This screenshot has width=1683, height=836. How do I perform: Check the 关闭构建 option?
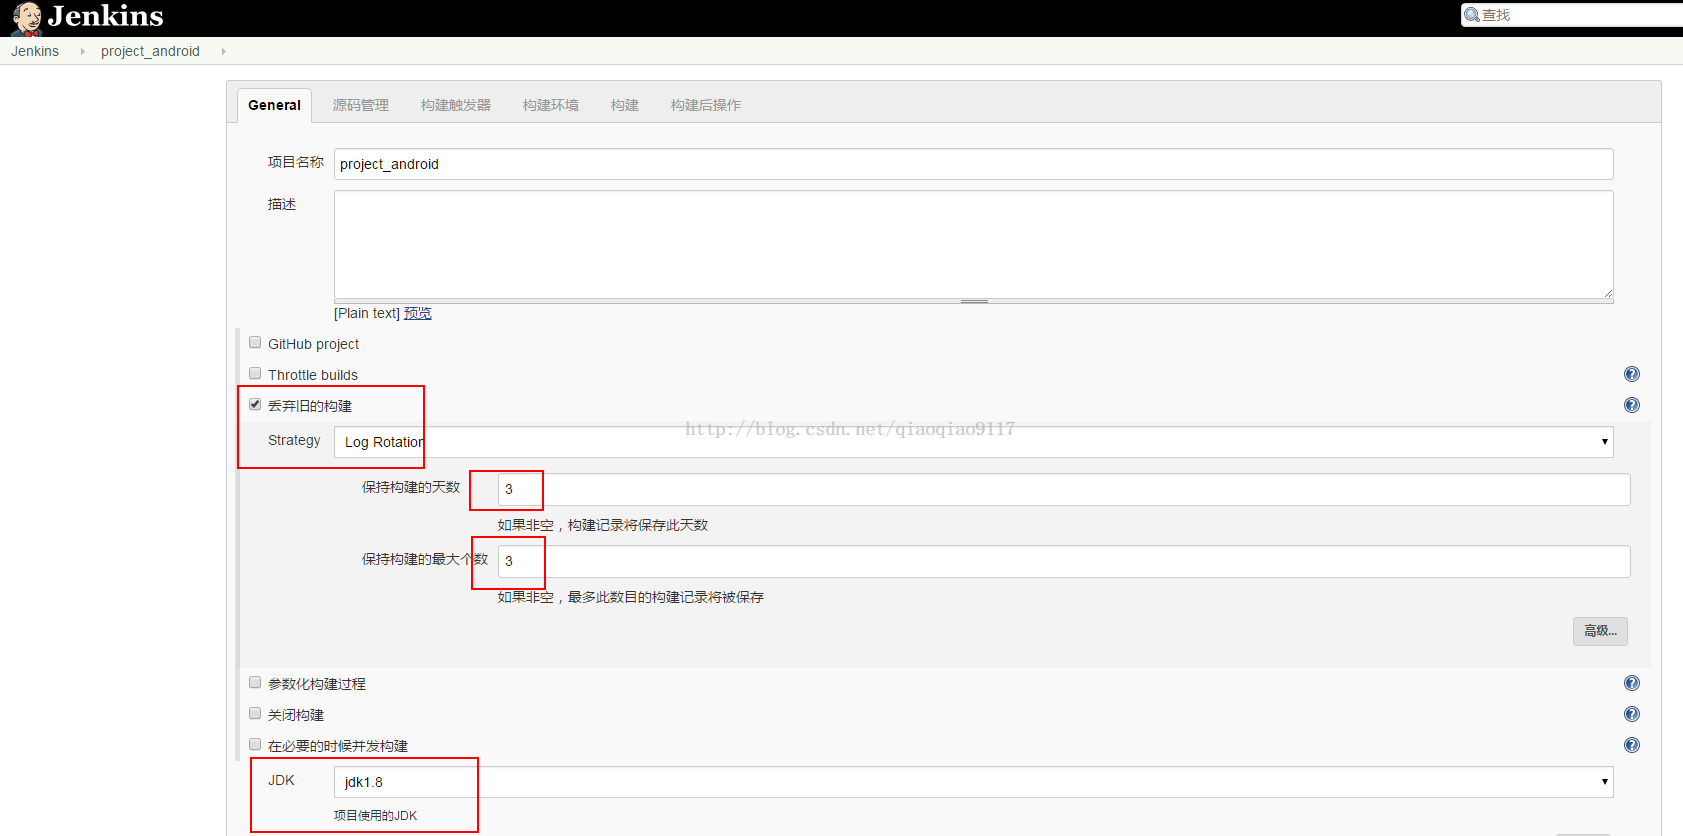[x=255, y=713]
